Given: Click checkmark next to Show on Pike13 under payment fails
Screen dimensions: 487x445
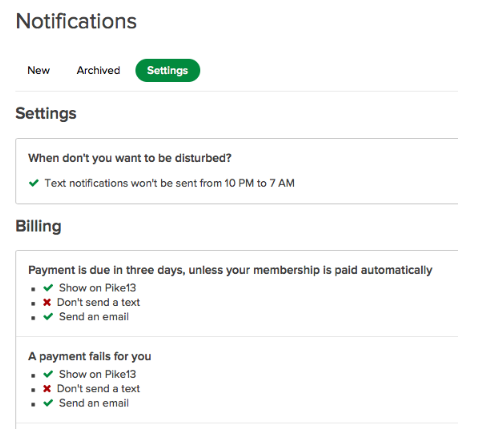Looking at the screenshot, I should pos(48,374).
